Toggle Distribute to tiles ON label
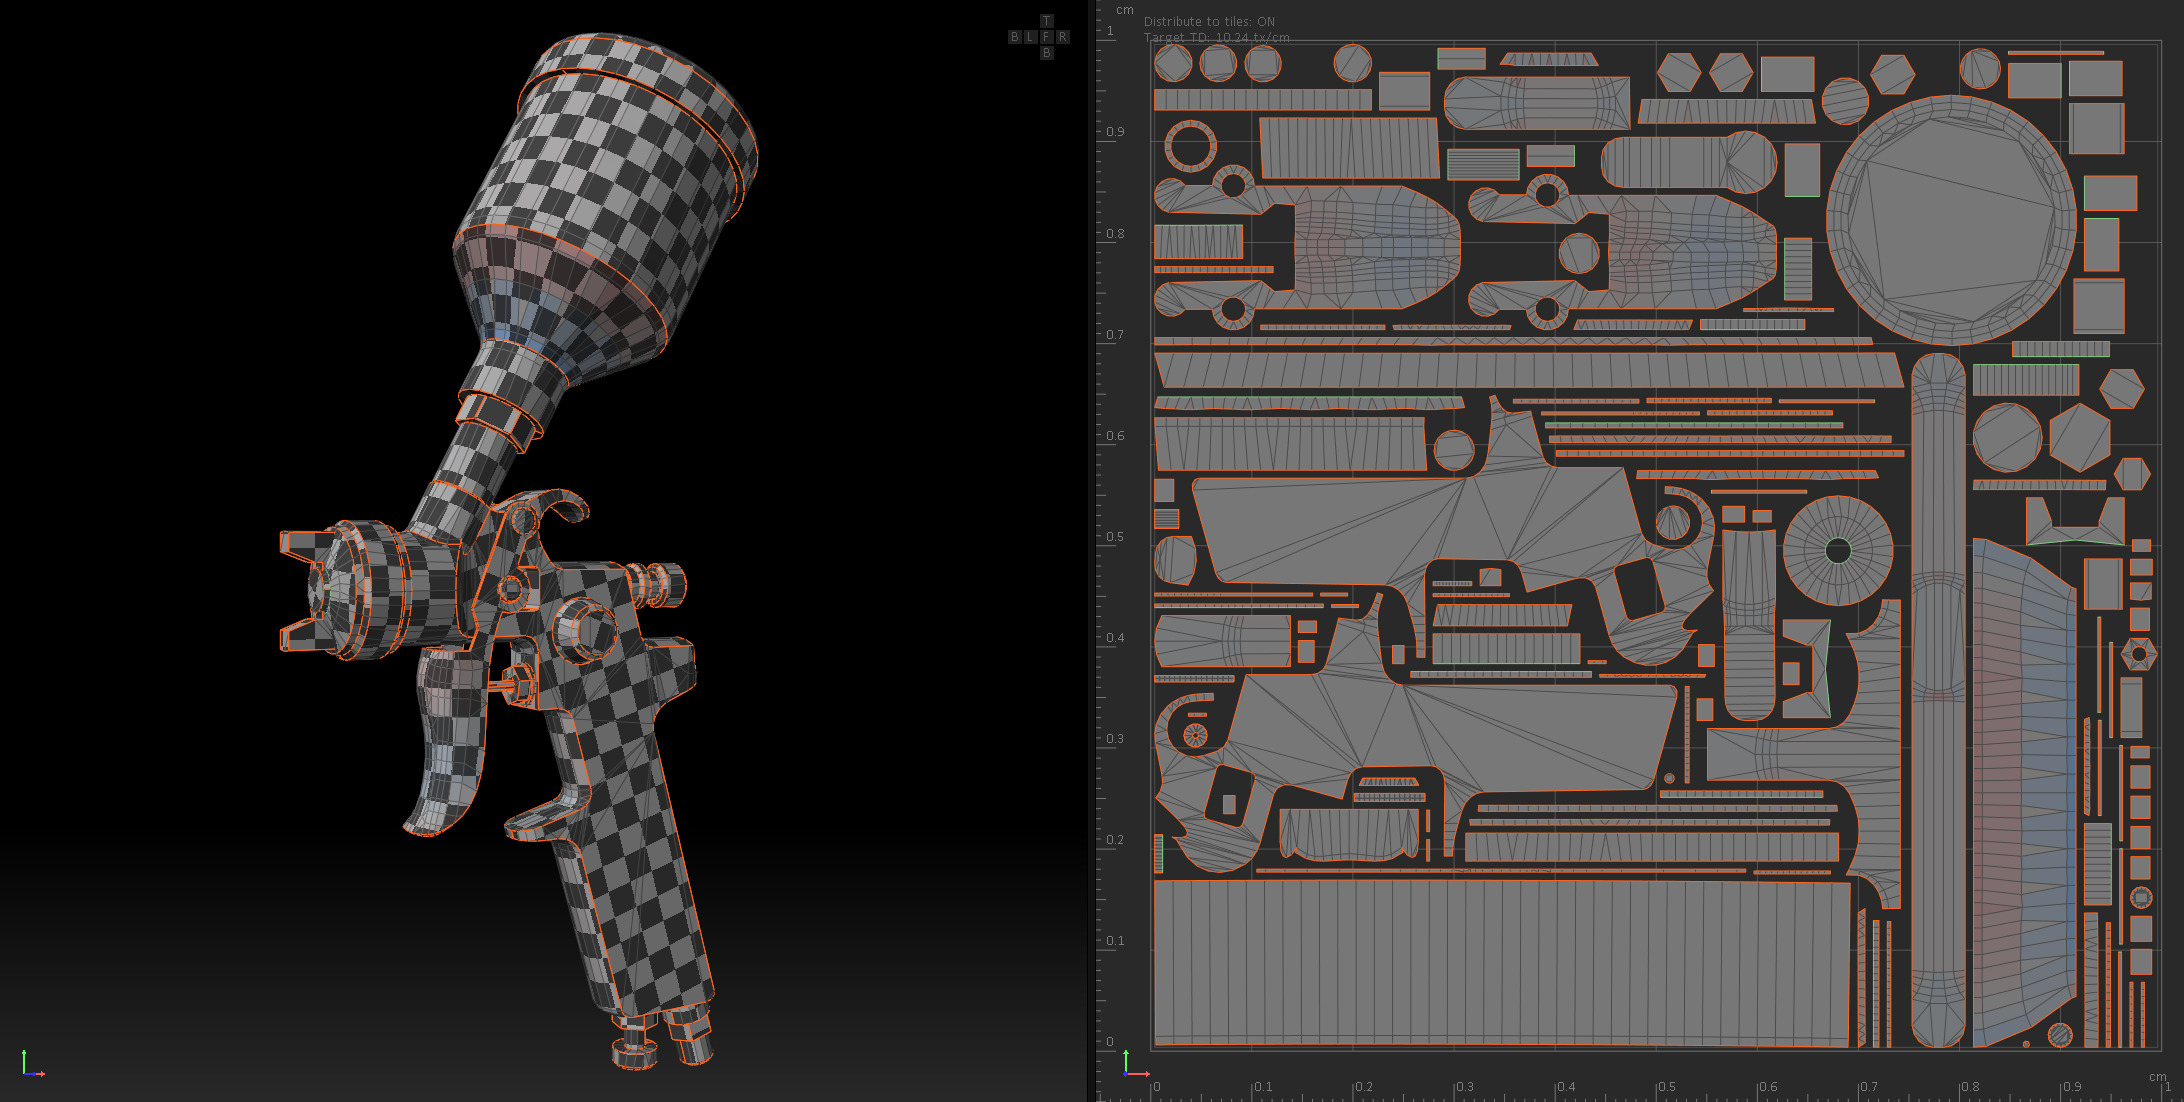 tap(1208, 21)
